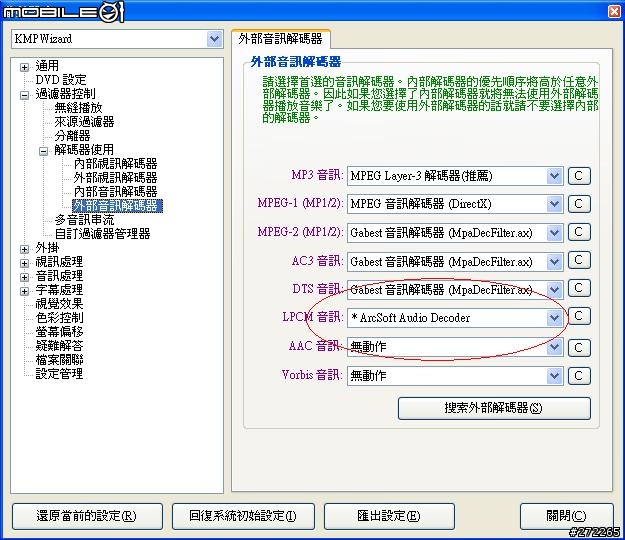Select 檔案關聯 tree item
This screenshot has width=625, height=540.
tap(59, 359)
